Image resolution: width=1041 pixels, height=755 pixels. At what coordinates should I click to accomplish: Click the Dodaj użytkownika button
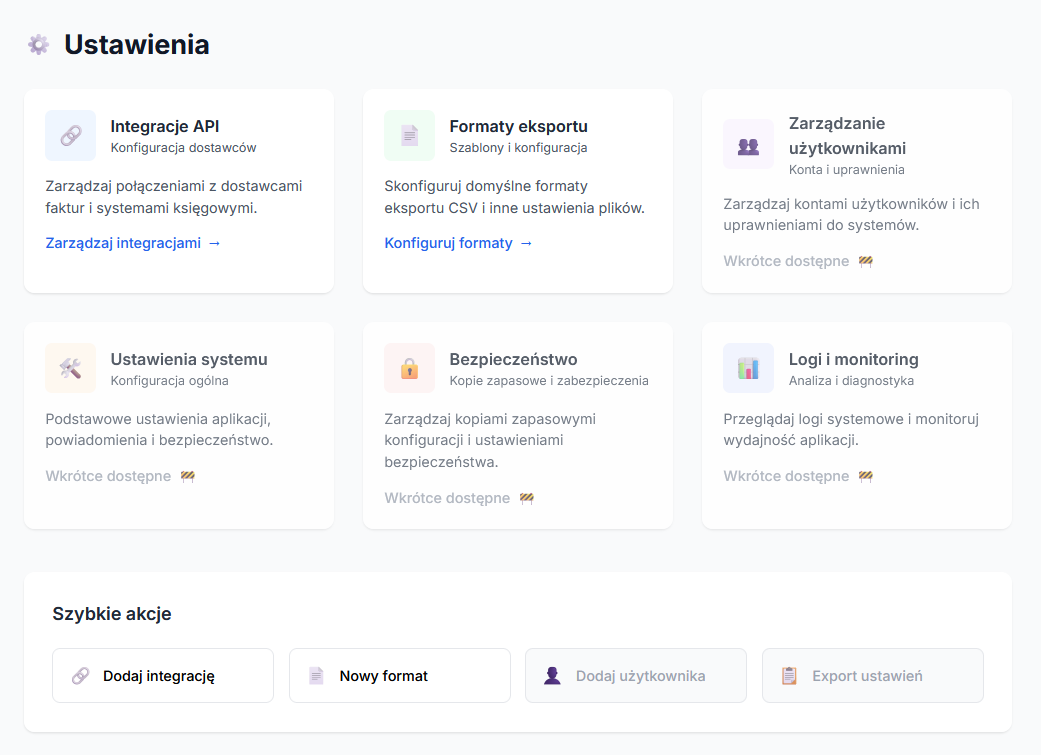click(635, 676)
